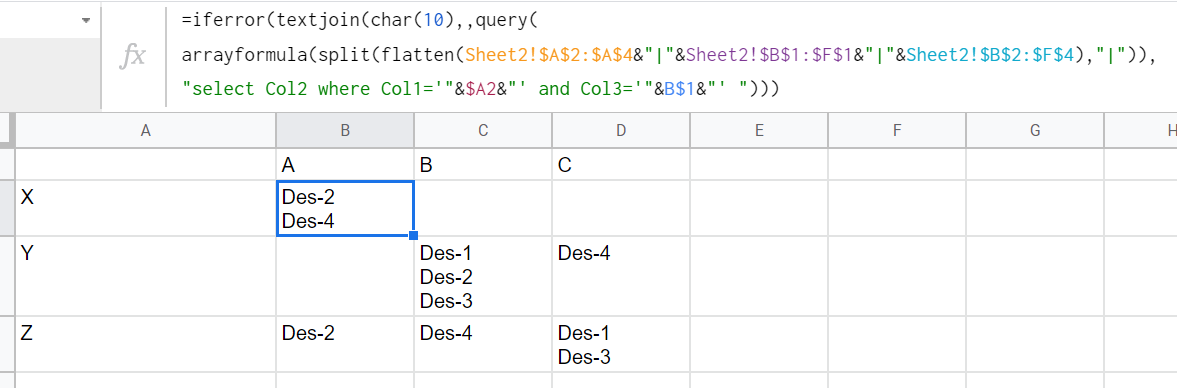
Task: Click the fill handle of selected cell
Action: [414, 236]
